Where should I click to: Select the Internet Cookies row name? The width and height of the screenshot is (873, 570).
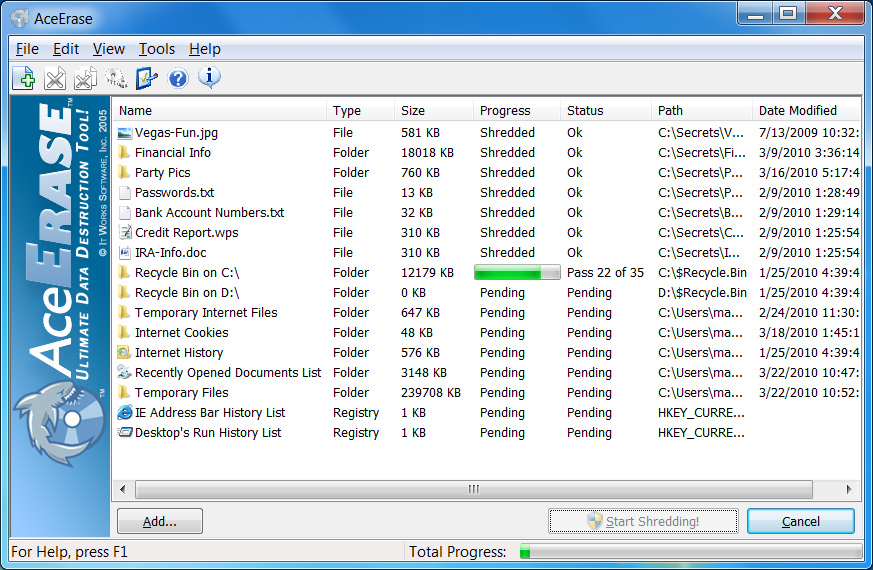(x=182, y=333)
